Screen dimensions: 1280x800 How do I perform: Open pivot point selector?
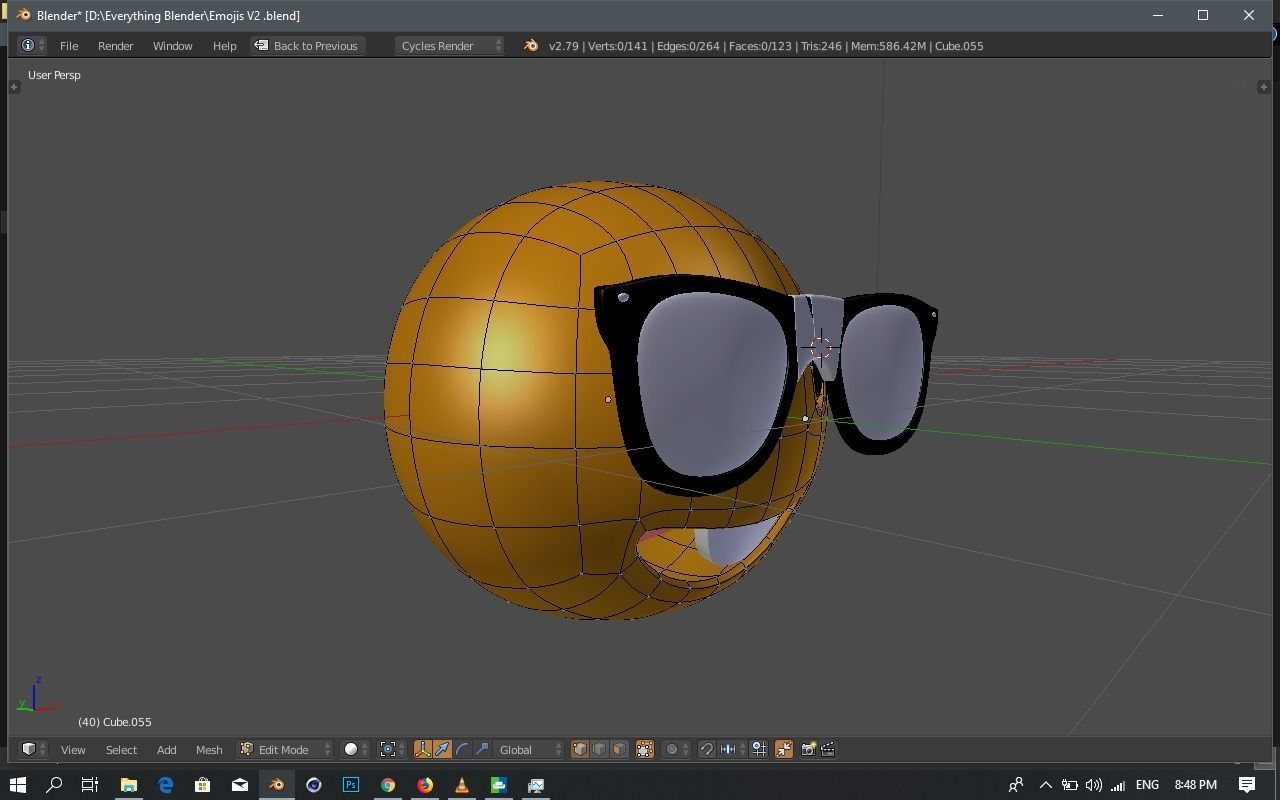(393, 749)
